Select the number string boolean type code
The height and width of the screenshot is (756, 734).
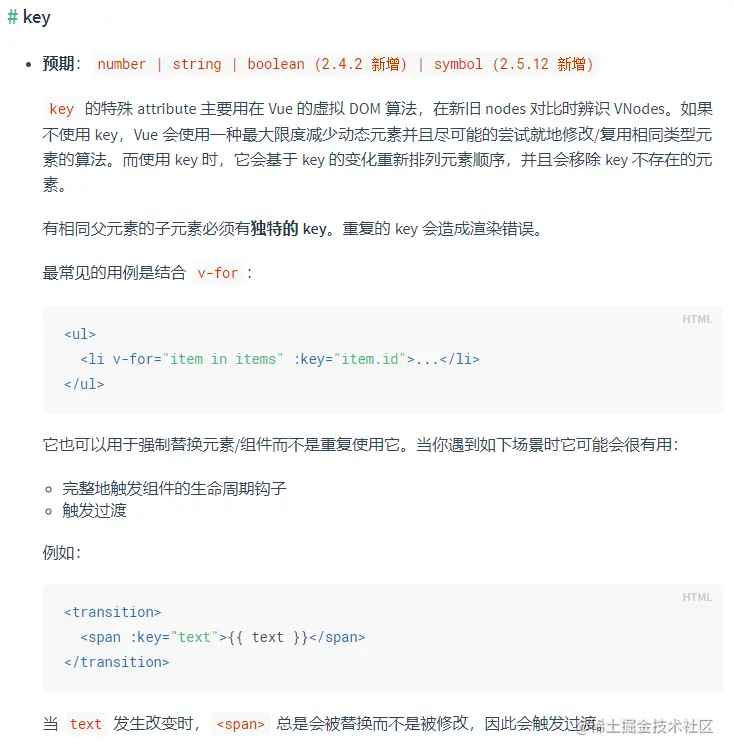click(345, 64)
